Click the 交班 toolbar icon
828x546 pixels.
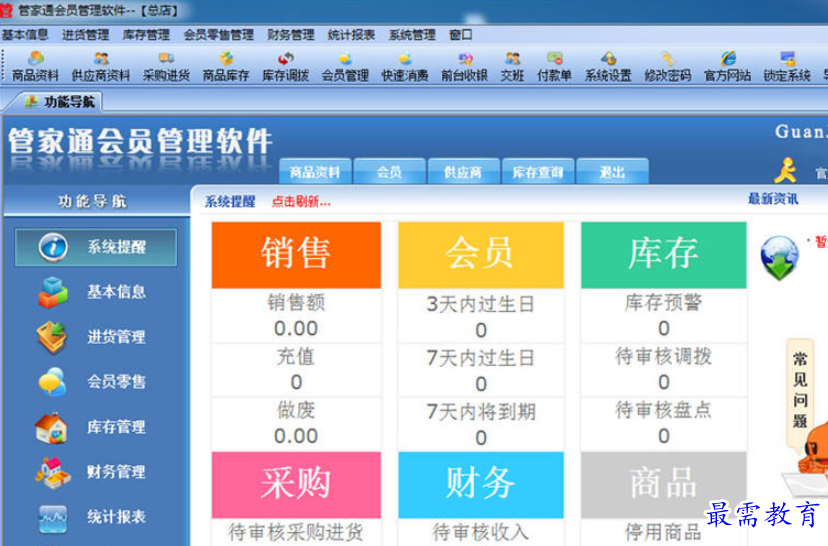pos(512,66)
